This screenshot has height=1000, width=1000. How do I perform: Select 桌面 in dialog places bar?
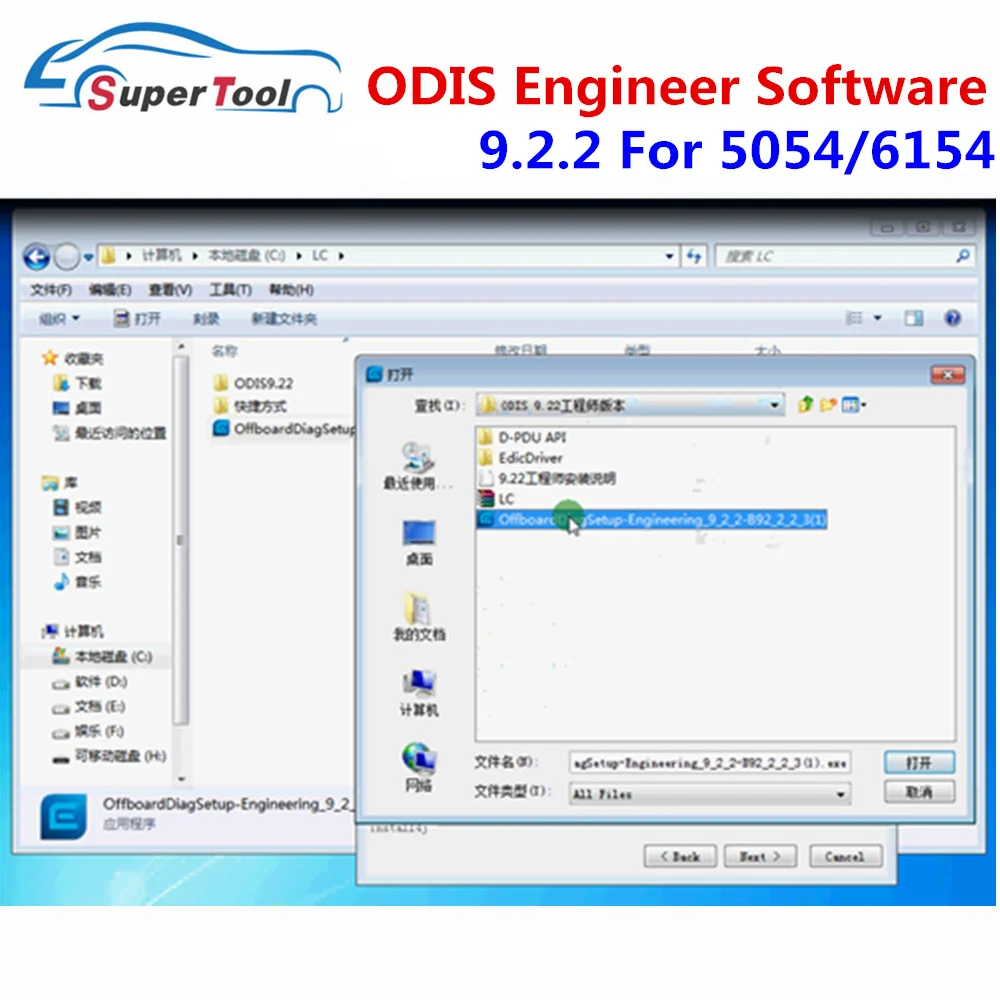pos(418,543)
